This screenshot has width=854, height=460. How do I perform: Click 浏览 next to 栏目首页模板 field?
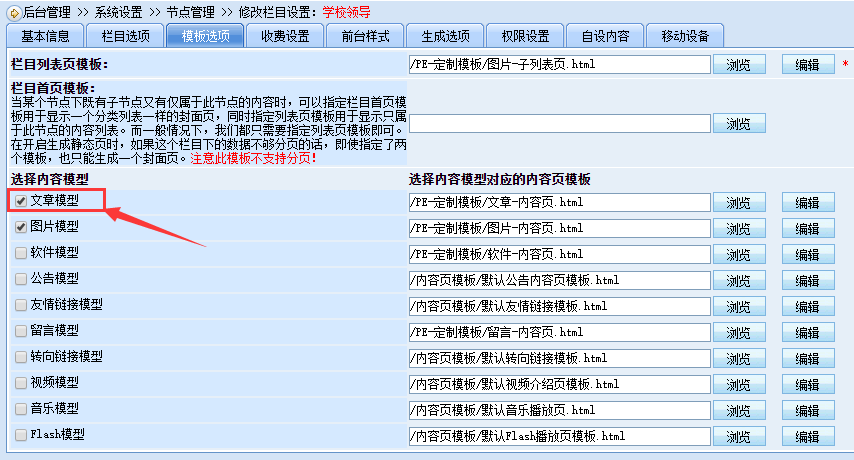click(x=738, y=124)
